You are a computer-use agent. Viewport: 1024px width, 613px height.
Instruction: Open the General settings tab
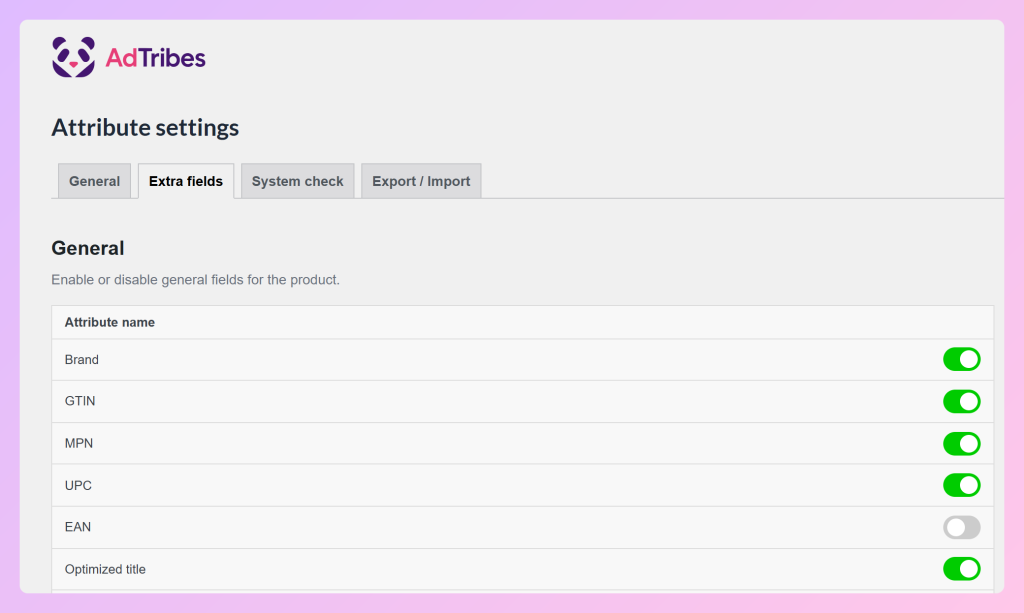95,181
